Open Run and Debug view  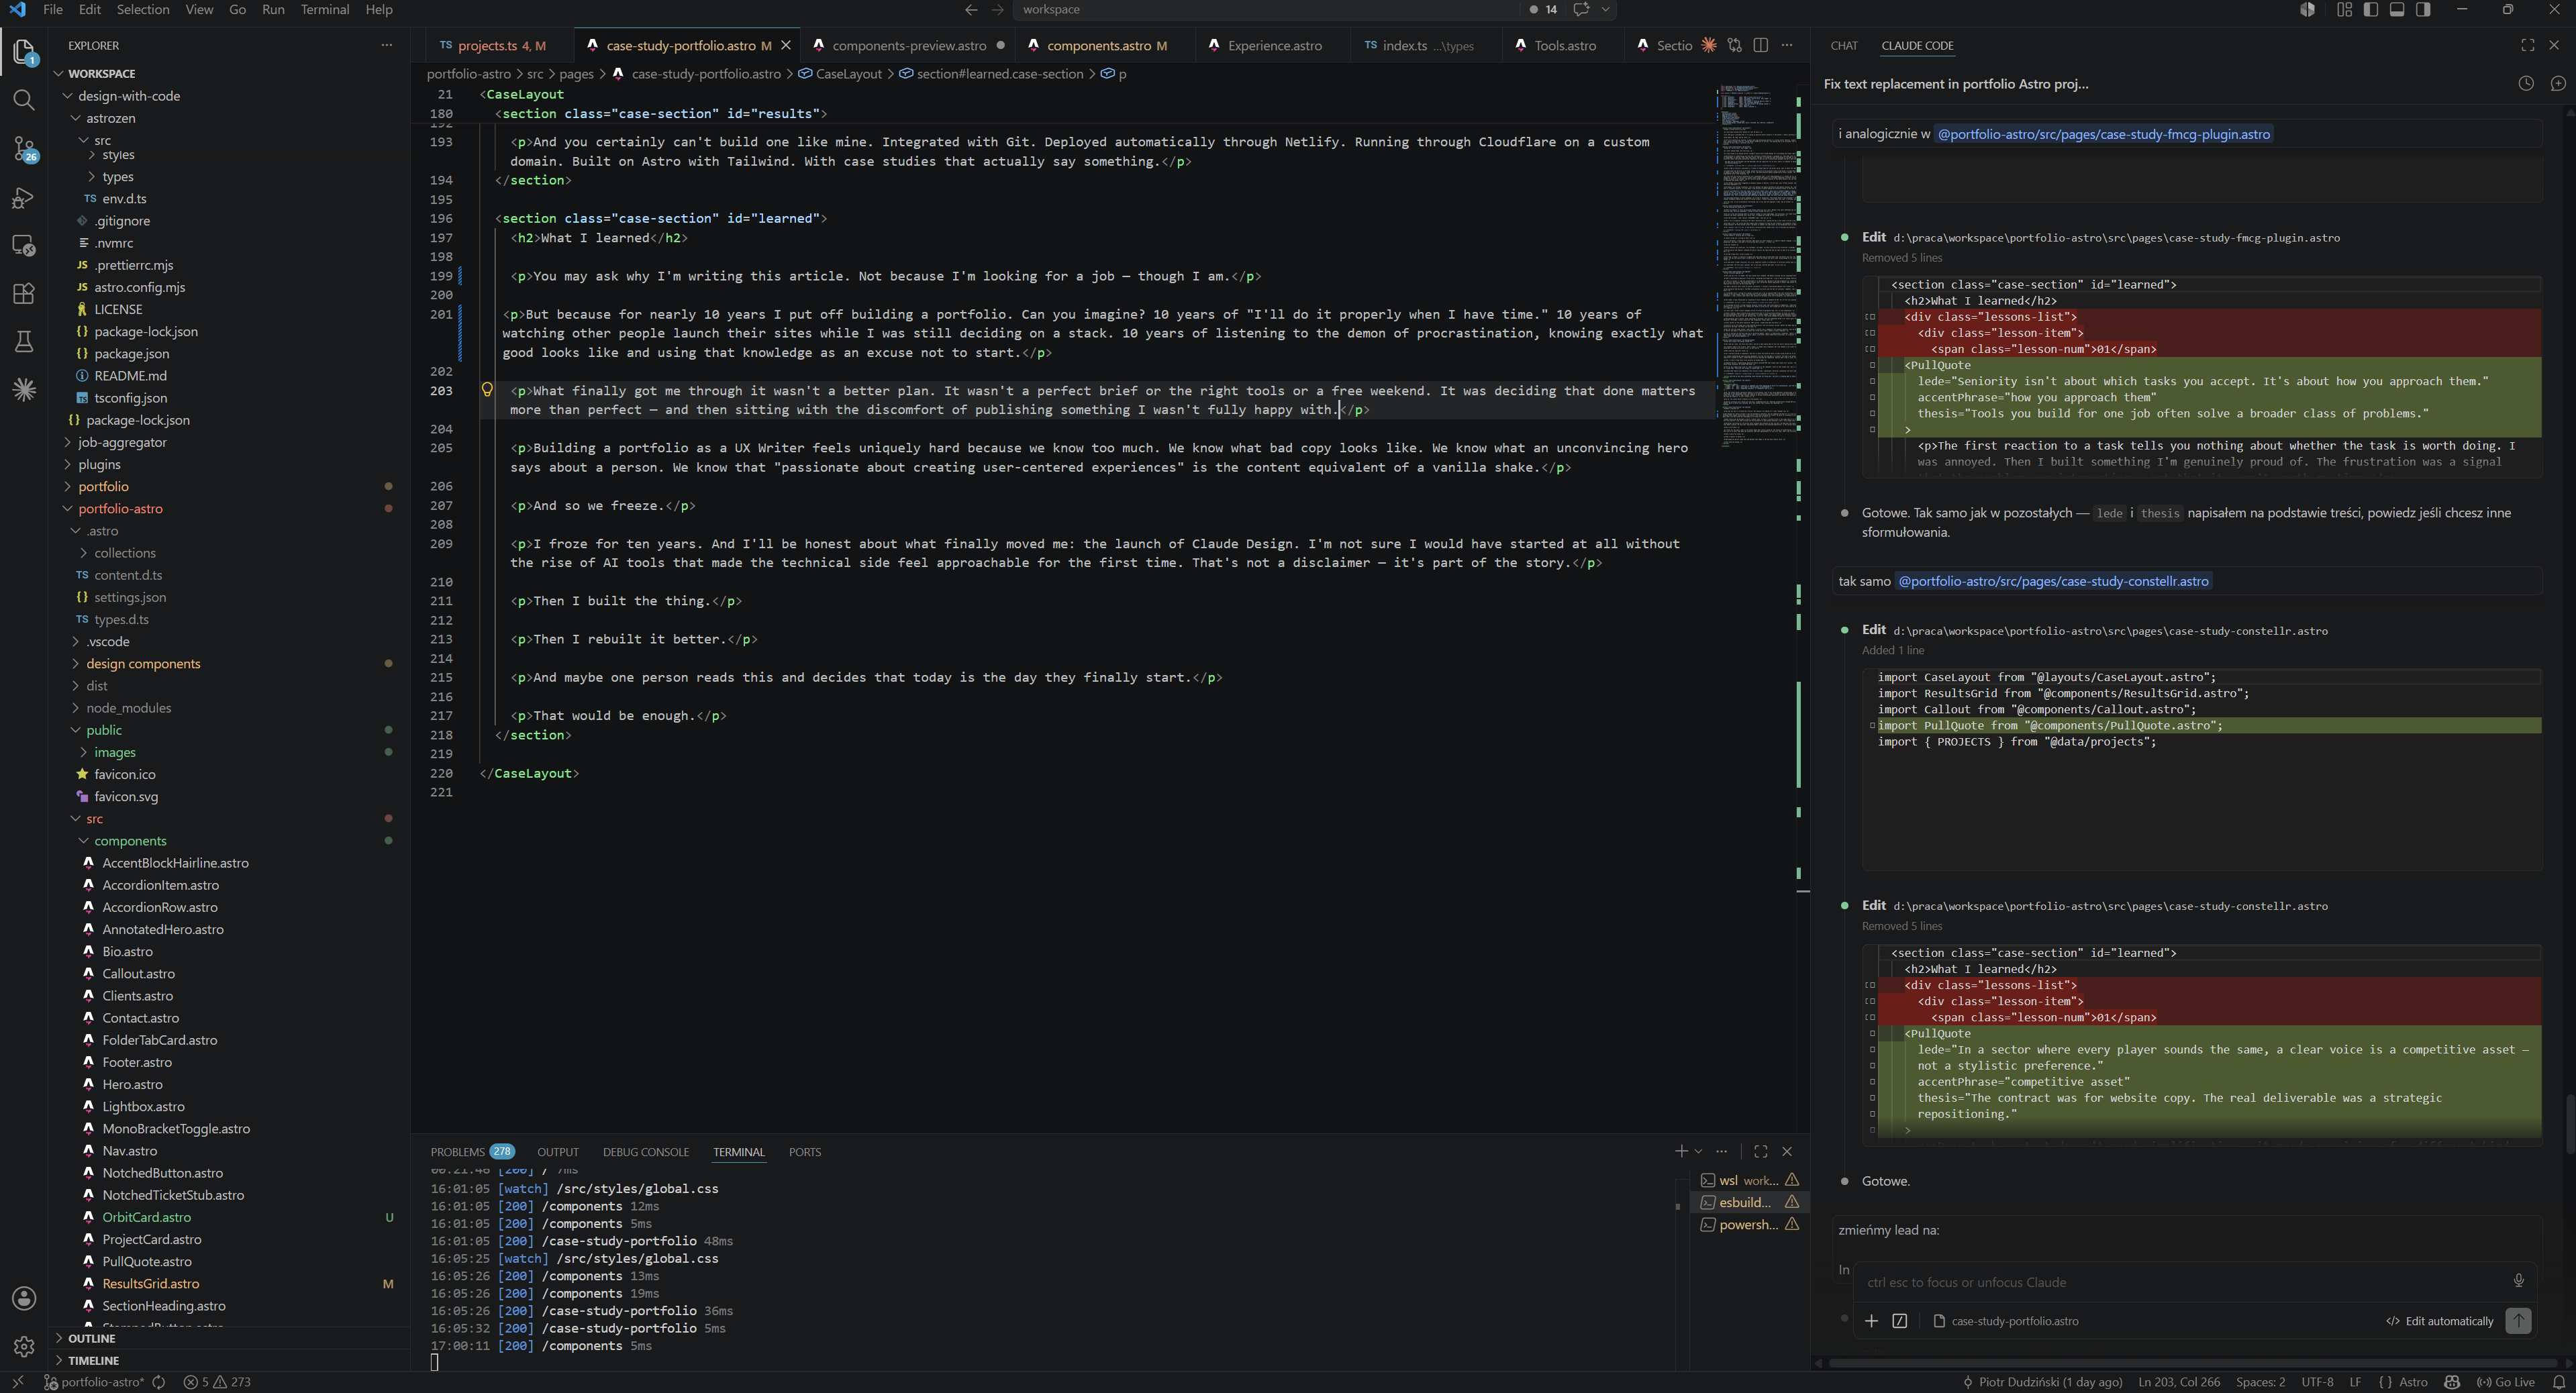pos(24,198)
